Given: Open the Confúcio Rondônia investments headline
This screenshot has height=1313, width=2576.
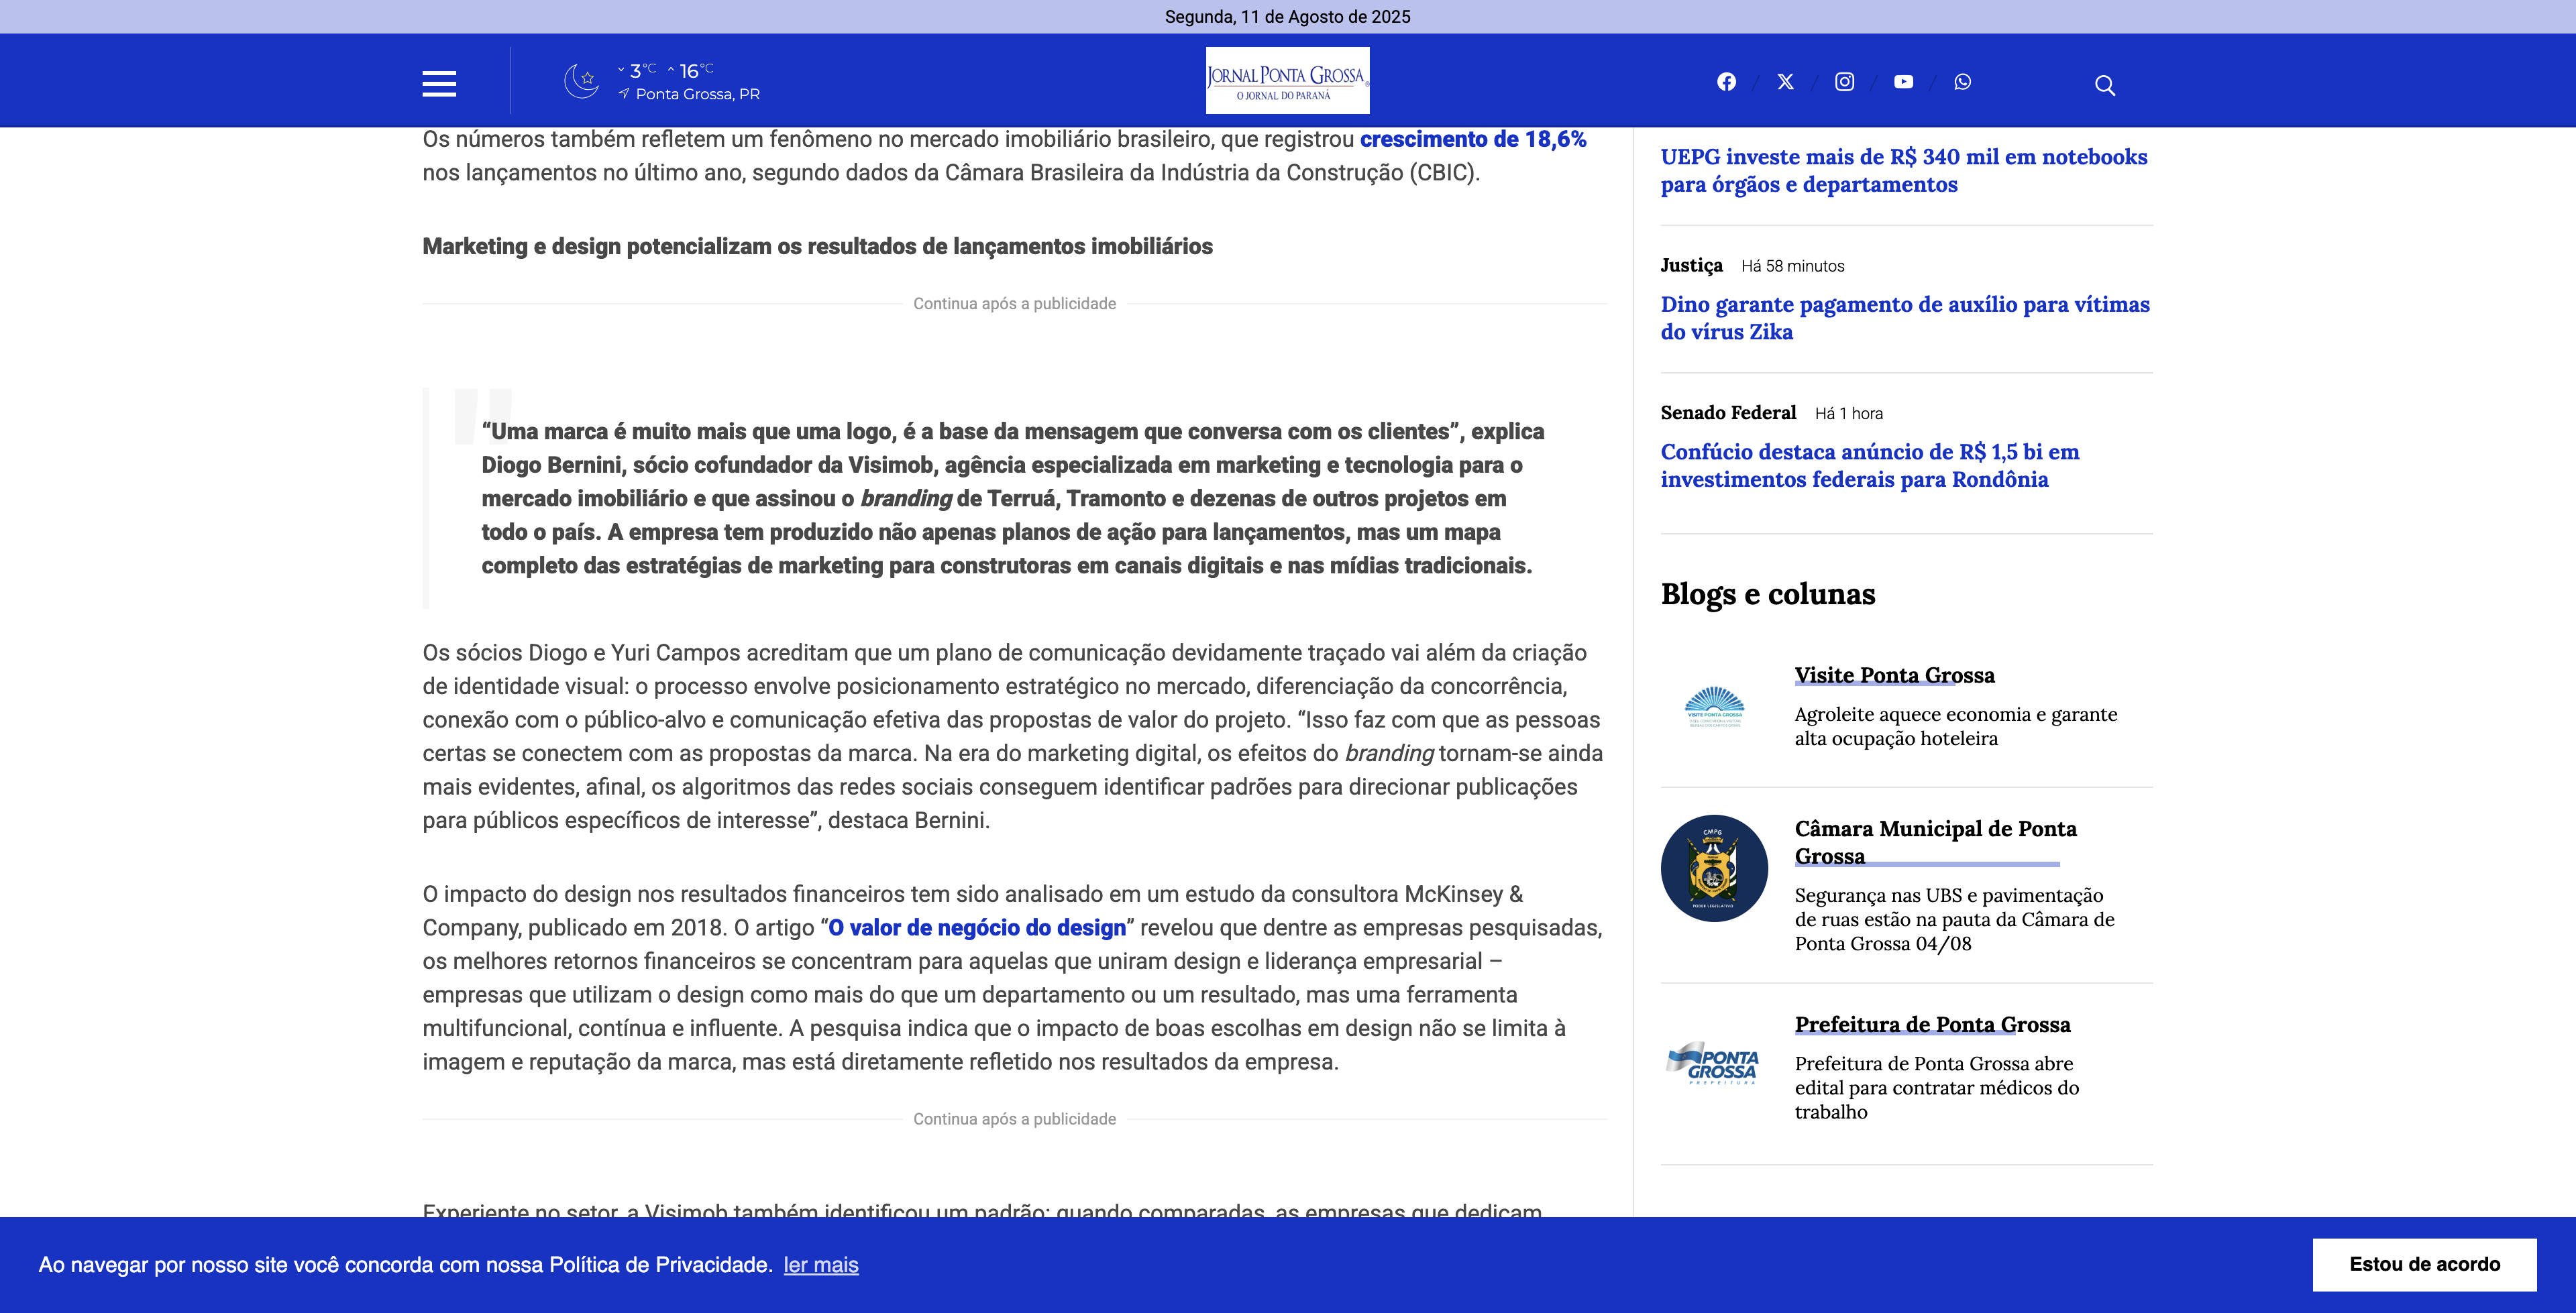Looking at the screenshot, I should click(x=1870, y=465).
